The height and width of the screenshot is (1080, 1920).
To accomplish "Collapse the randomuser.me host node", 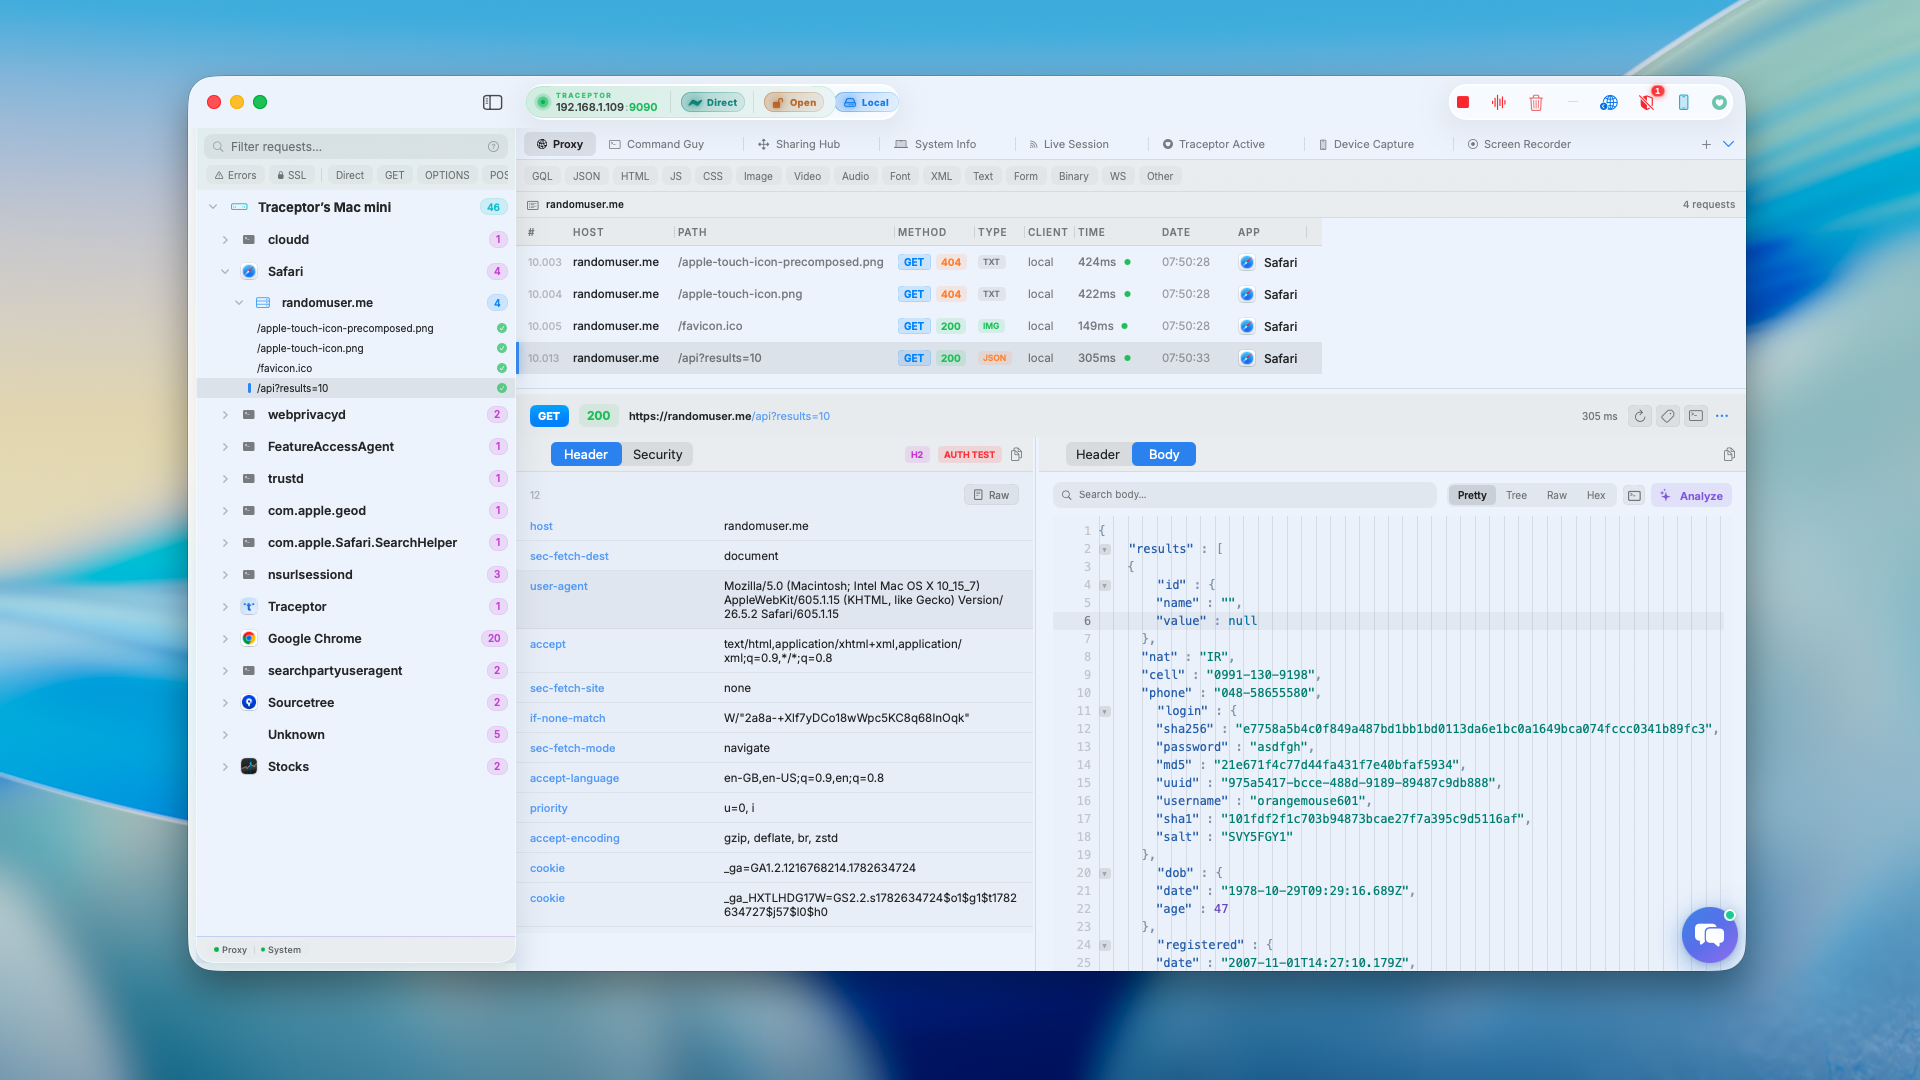I will pyautogui.click(x=239, y=303).
